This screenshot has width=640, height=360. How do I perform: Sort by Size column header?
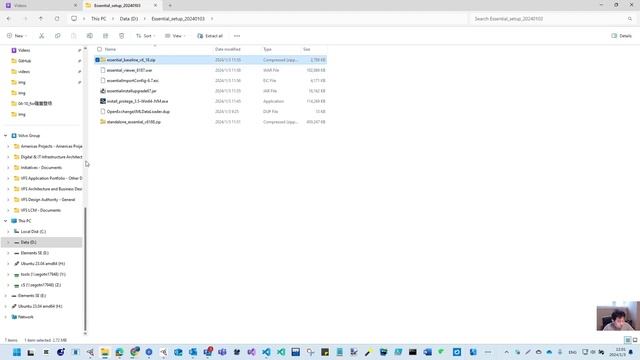coord(307,49)
